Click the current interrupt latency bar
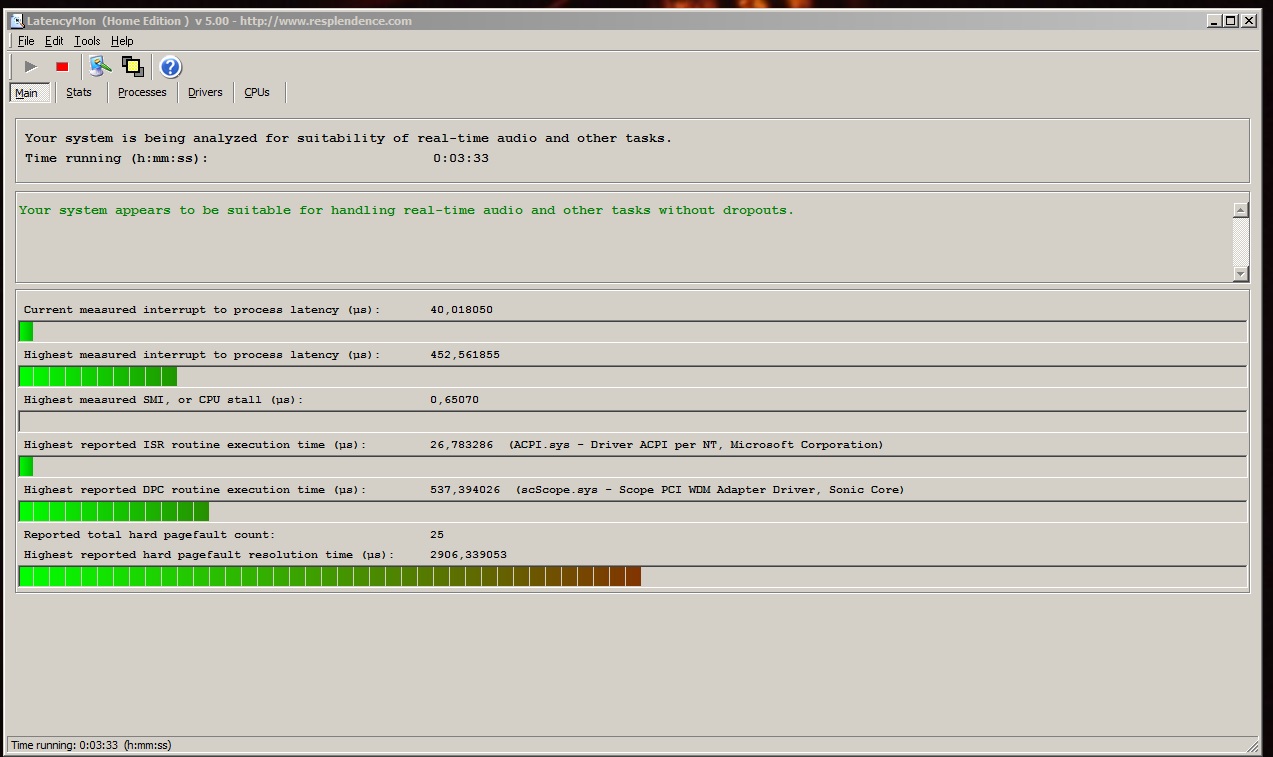Viewport: 1273px width, 757px height. 633,331
